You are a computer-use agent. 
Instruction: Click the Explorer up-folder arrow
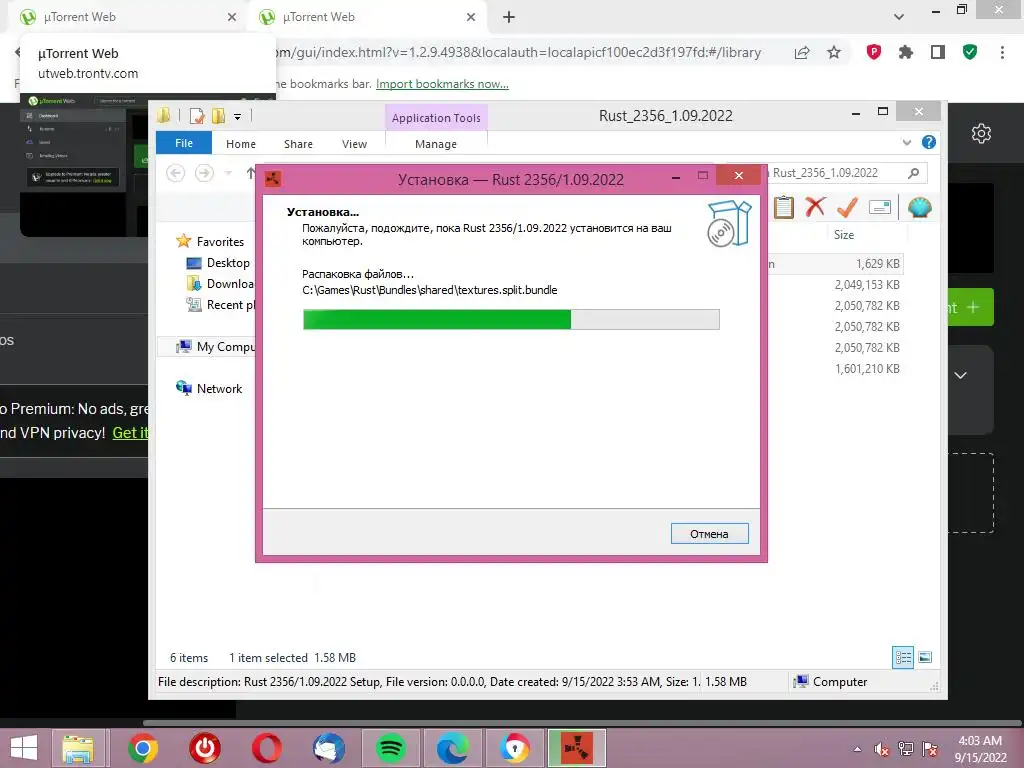point(251,173)
